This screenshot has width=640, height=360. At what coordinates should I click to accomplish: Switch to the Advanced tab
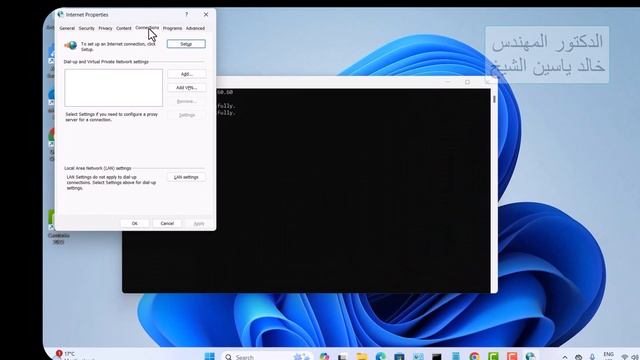[195, 29]
